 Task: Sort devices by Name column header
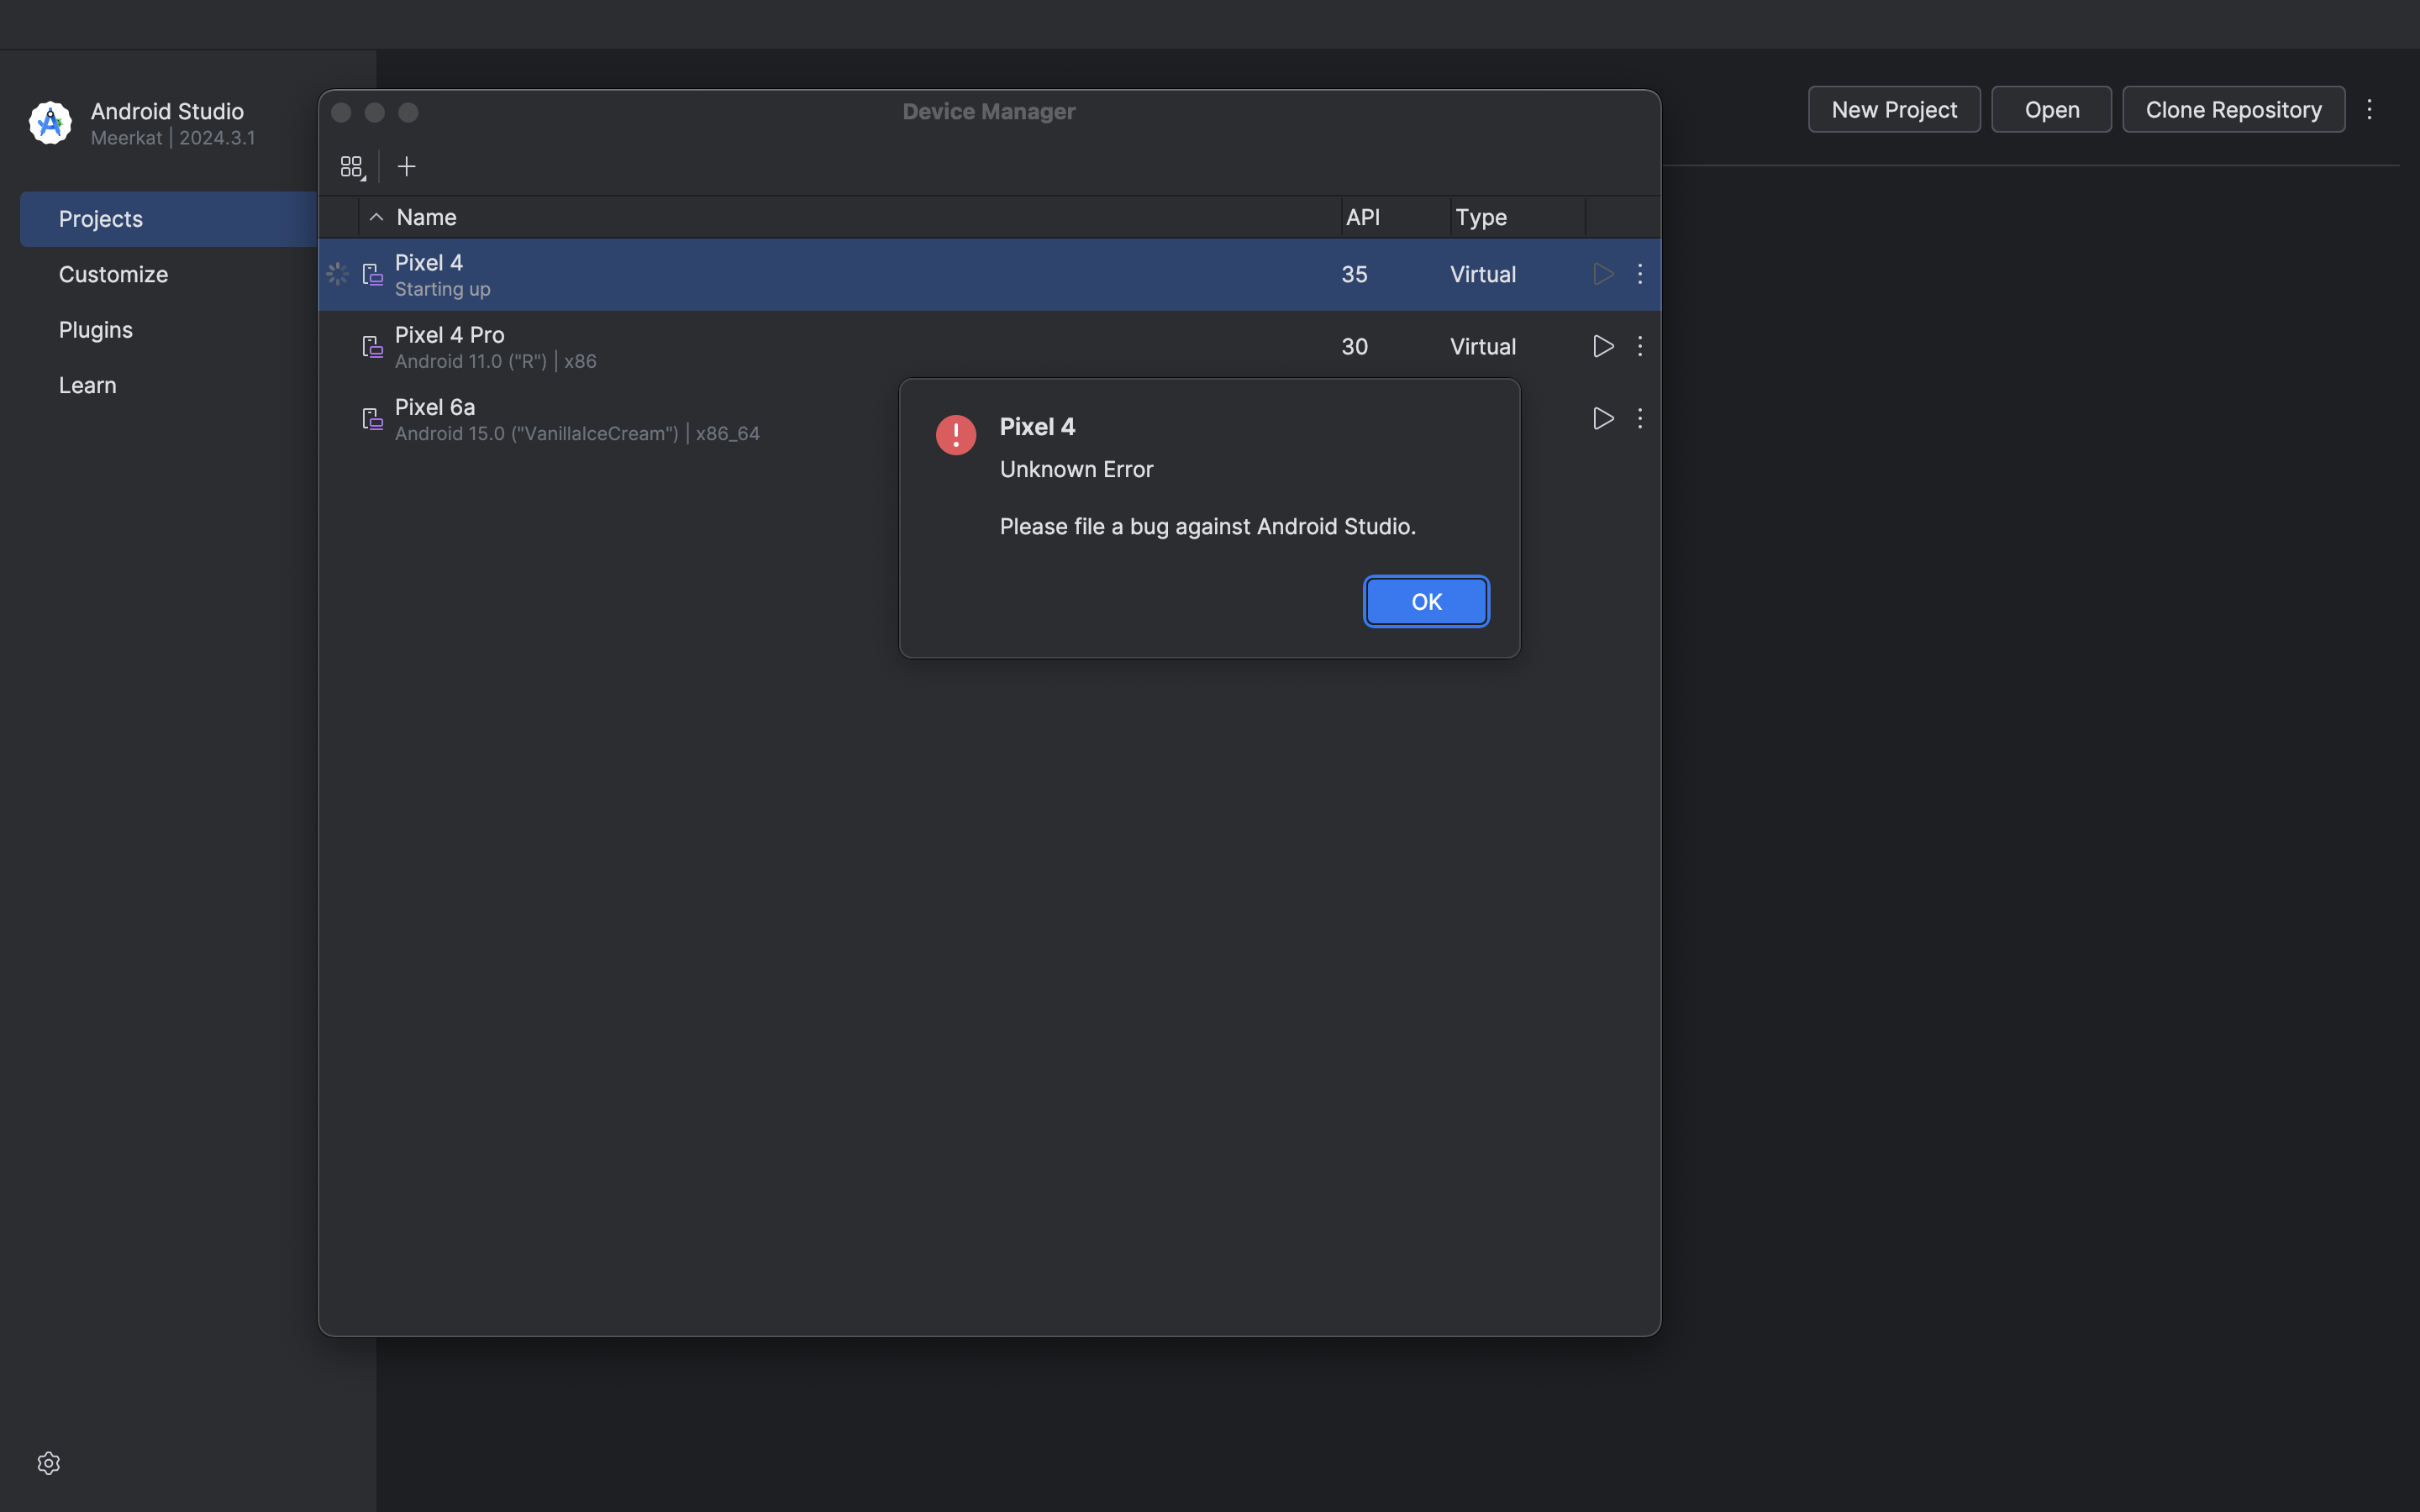point(427,217)
